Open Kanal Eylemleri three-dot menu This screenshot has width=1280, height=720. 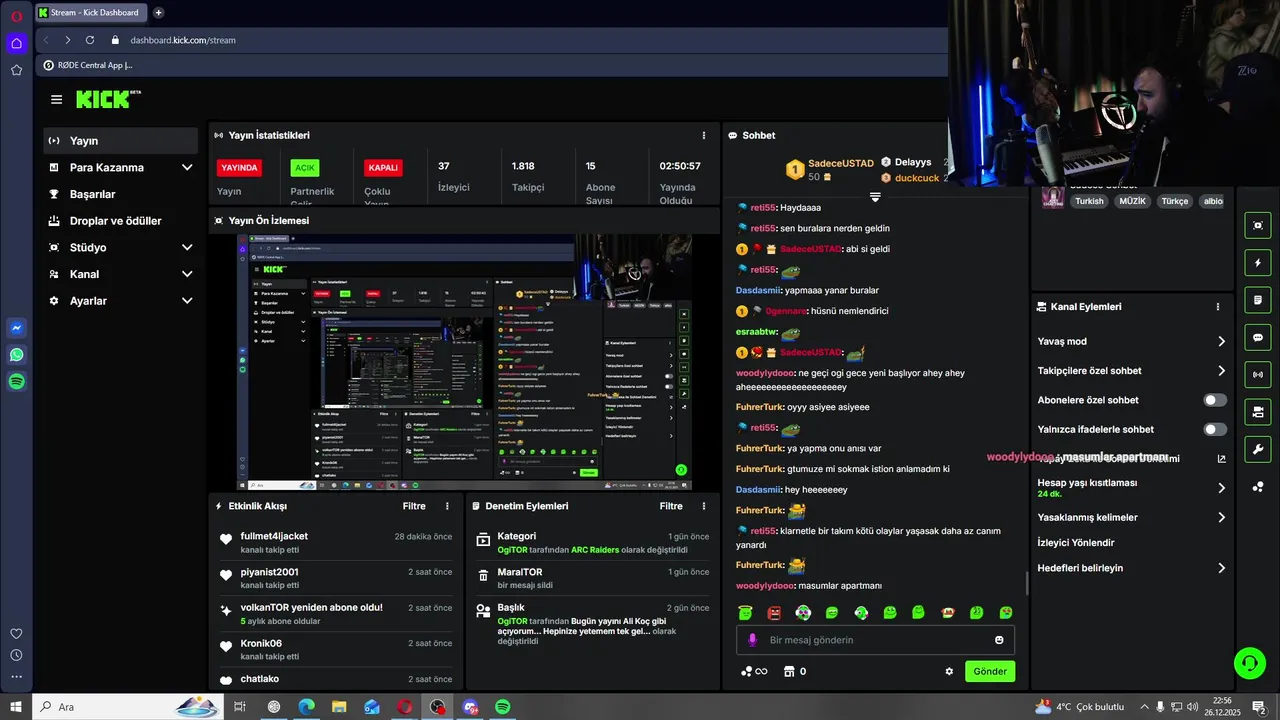coord(1218,307)
